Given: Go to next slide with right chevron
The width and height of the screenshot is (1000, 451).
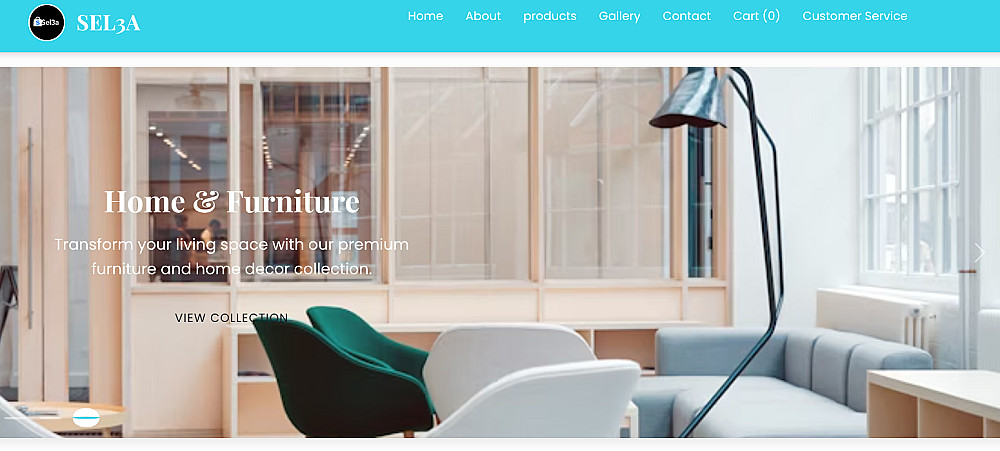Looking at the screenshot, I should click(980, 253).
